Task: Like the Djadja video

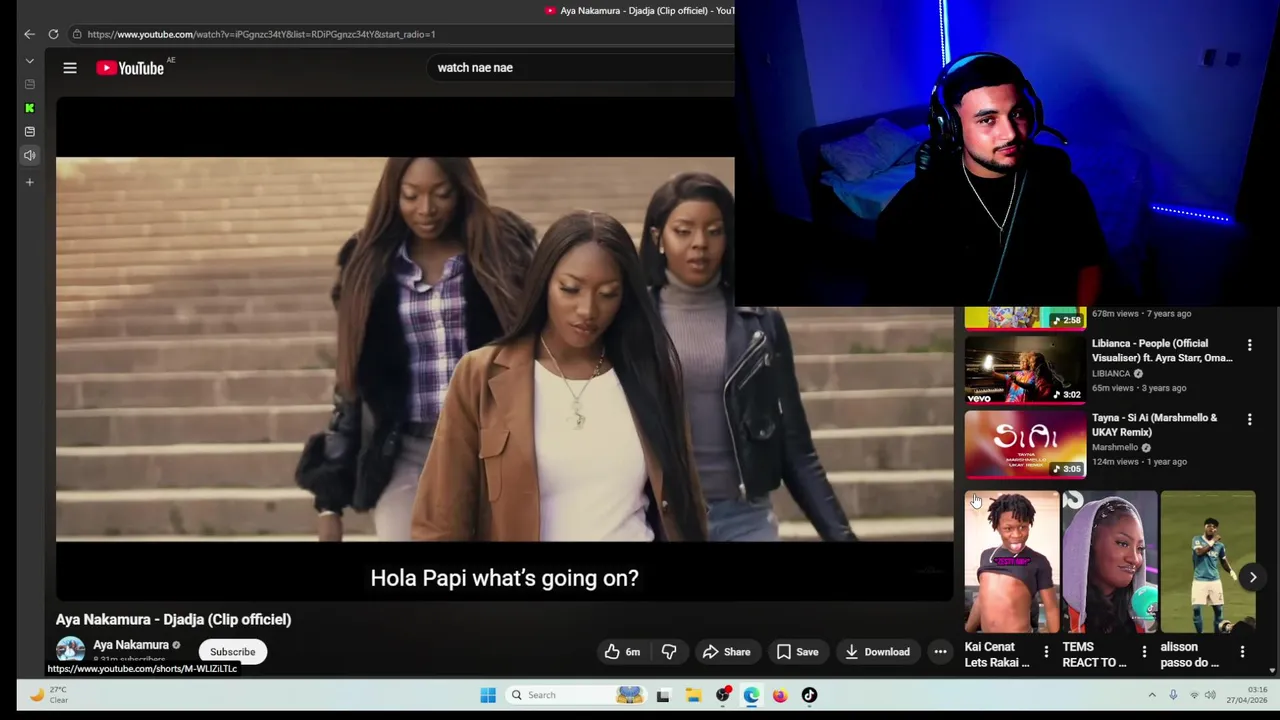Action: (x=622, y=652)
